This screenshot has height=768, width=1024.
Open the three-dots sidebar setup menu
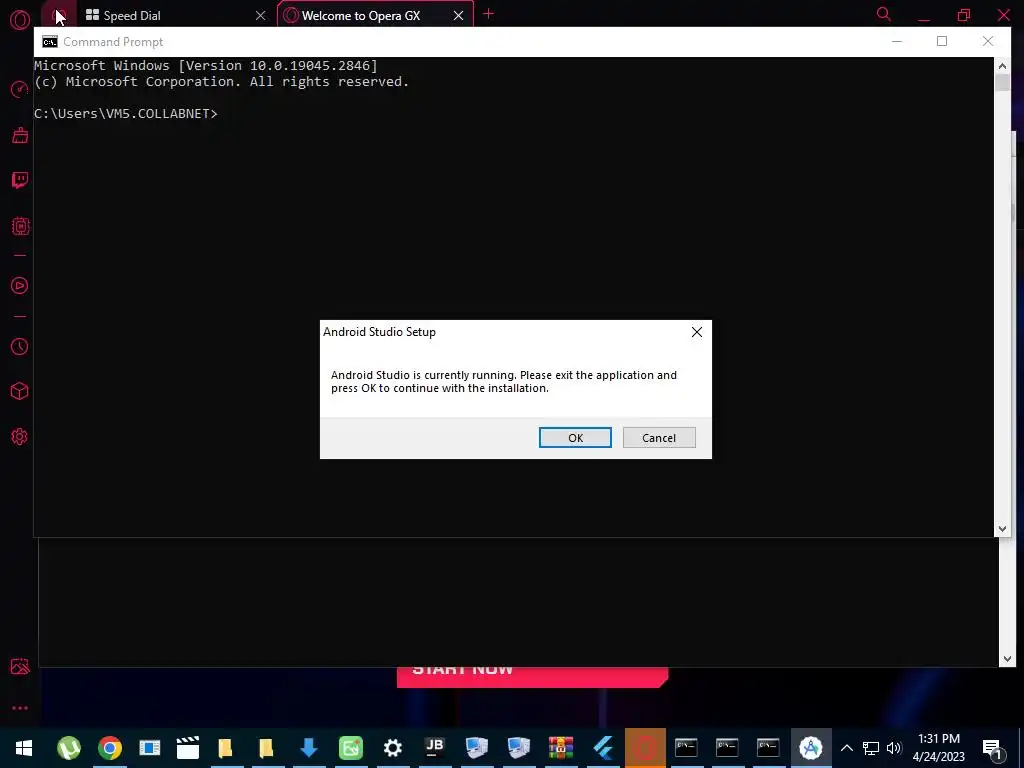click(20, 708)
